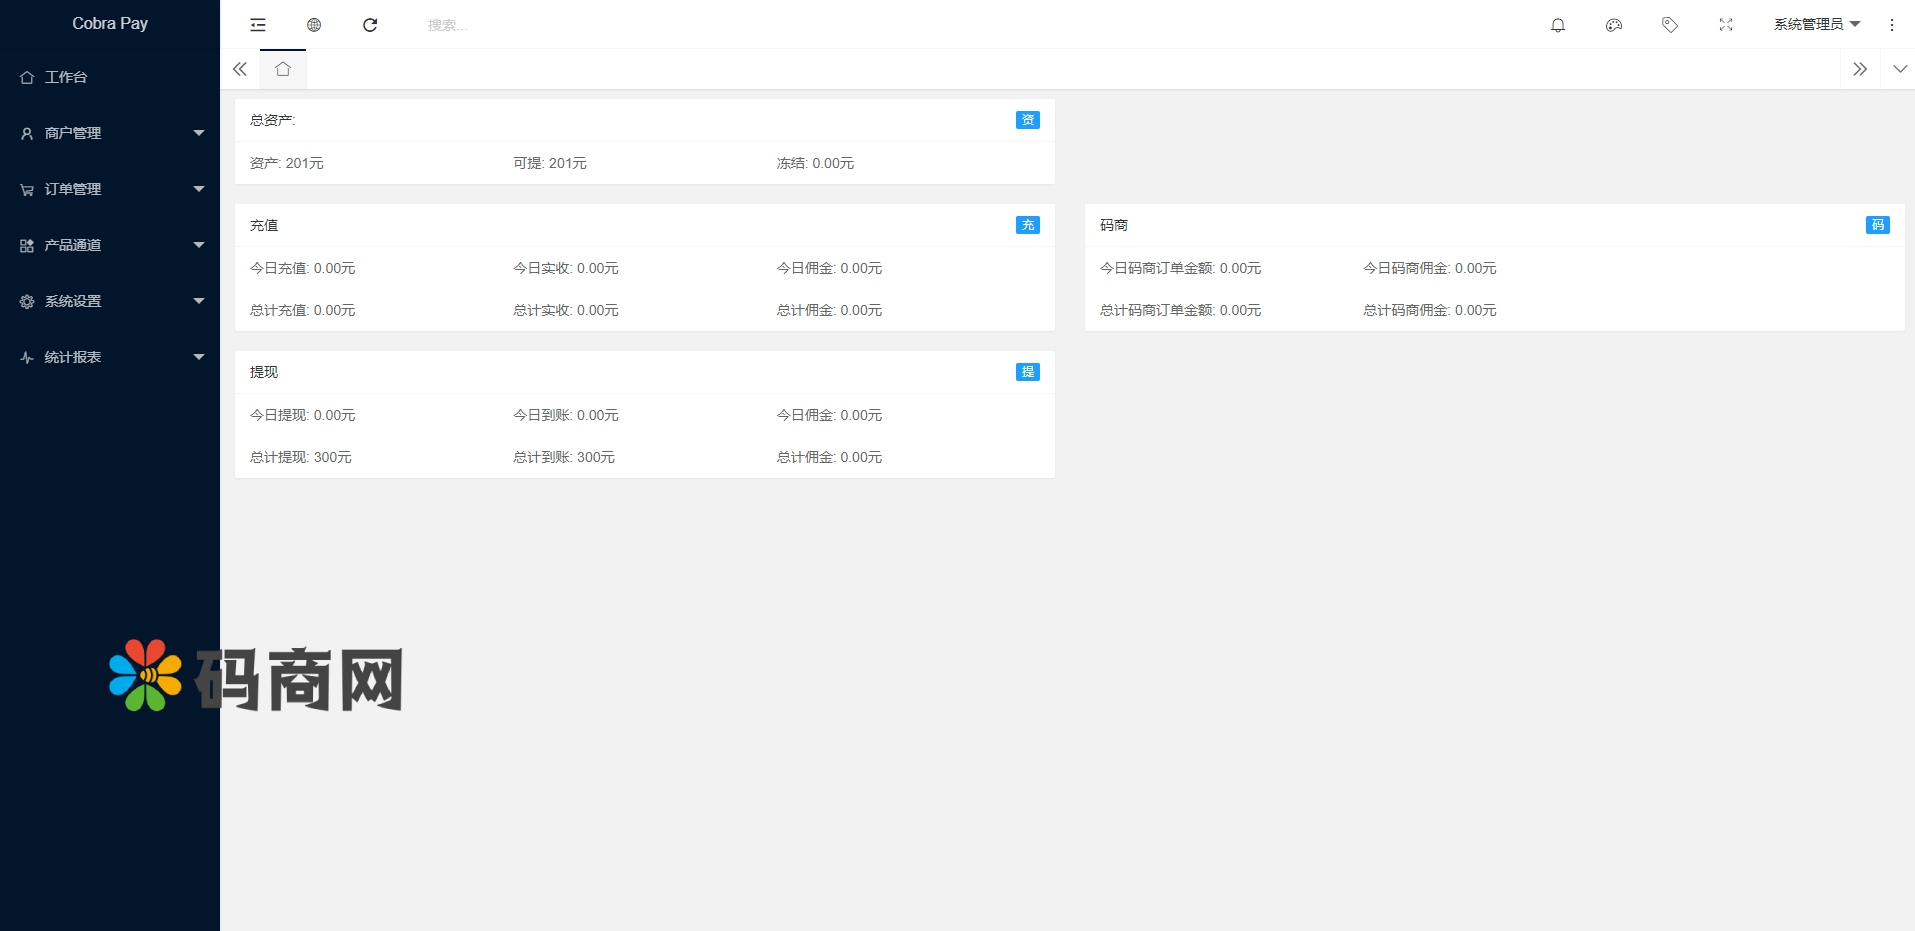Open notifications via the bell icon

point(1558,25)
